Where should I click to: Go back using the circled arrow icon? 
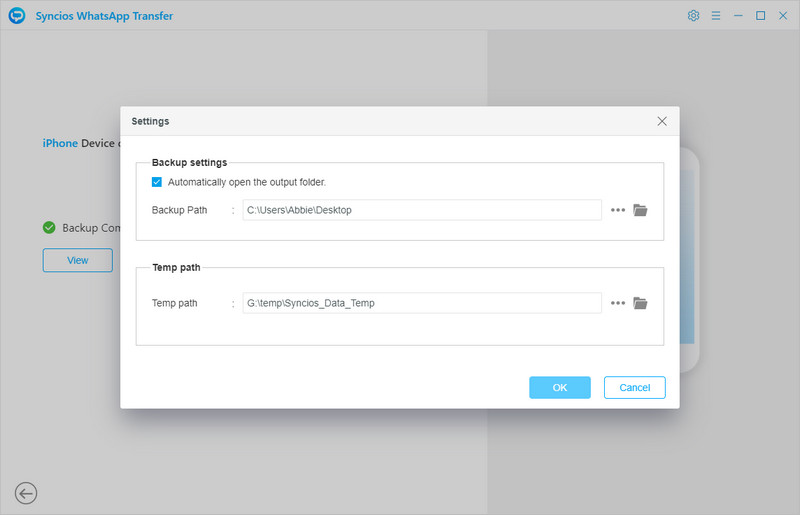[26, 494]
